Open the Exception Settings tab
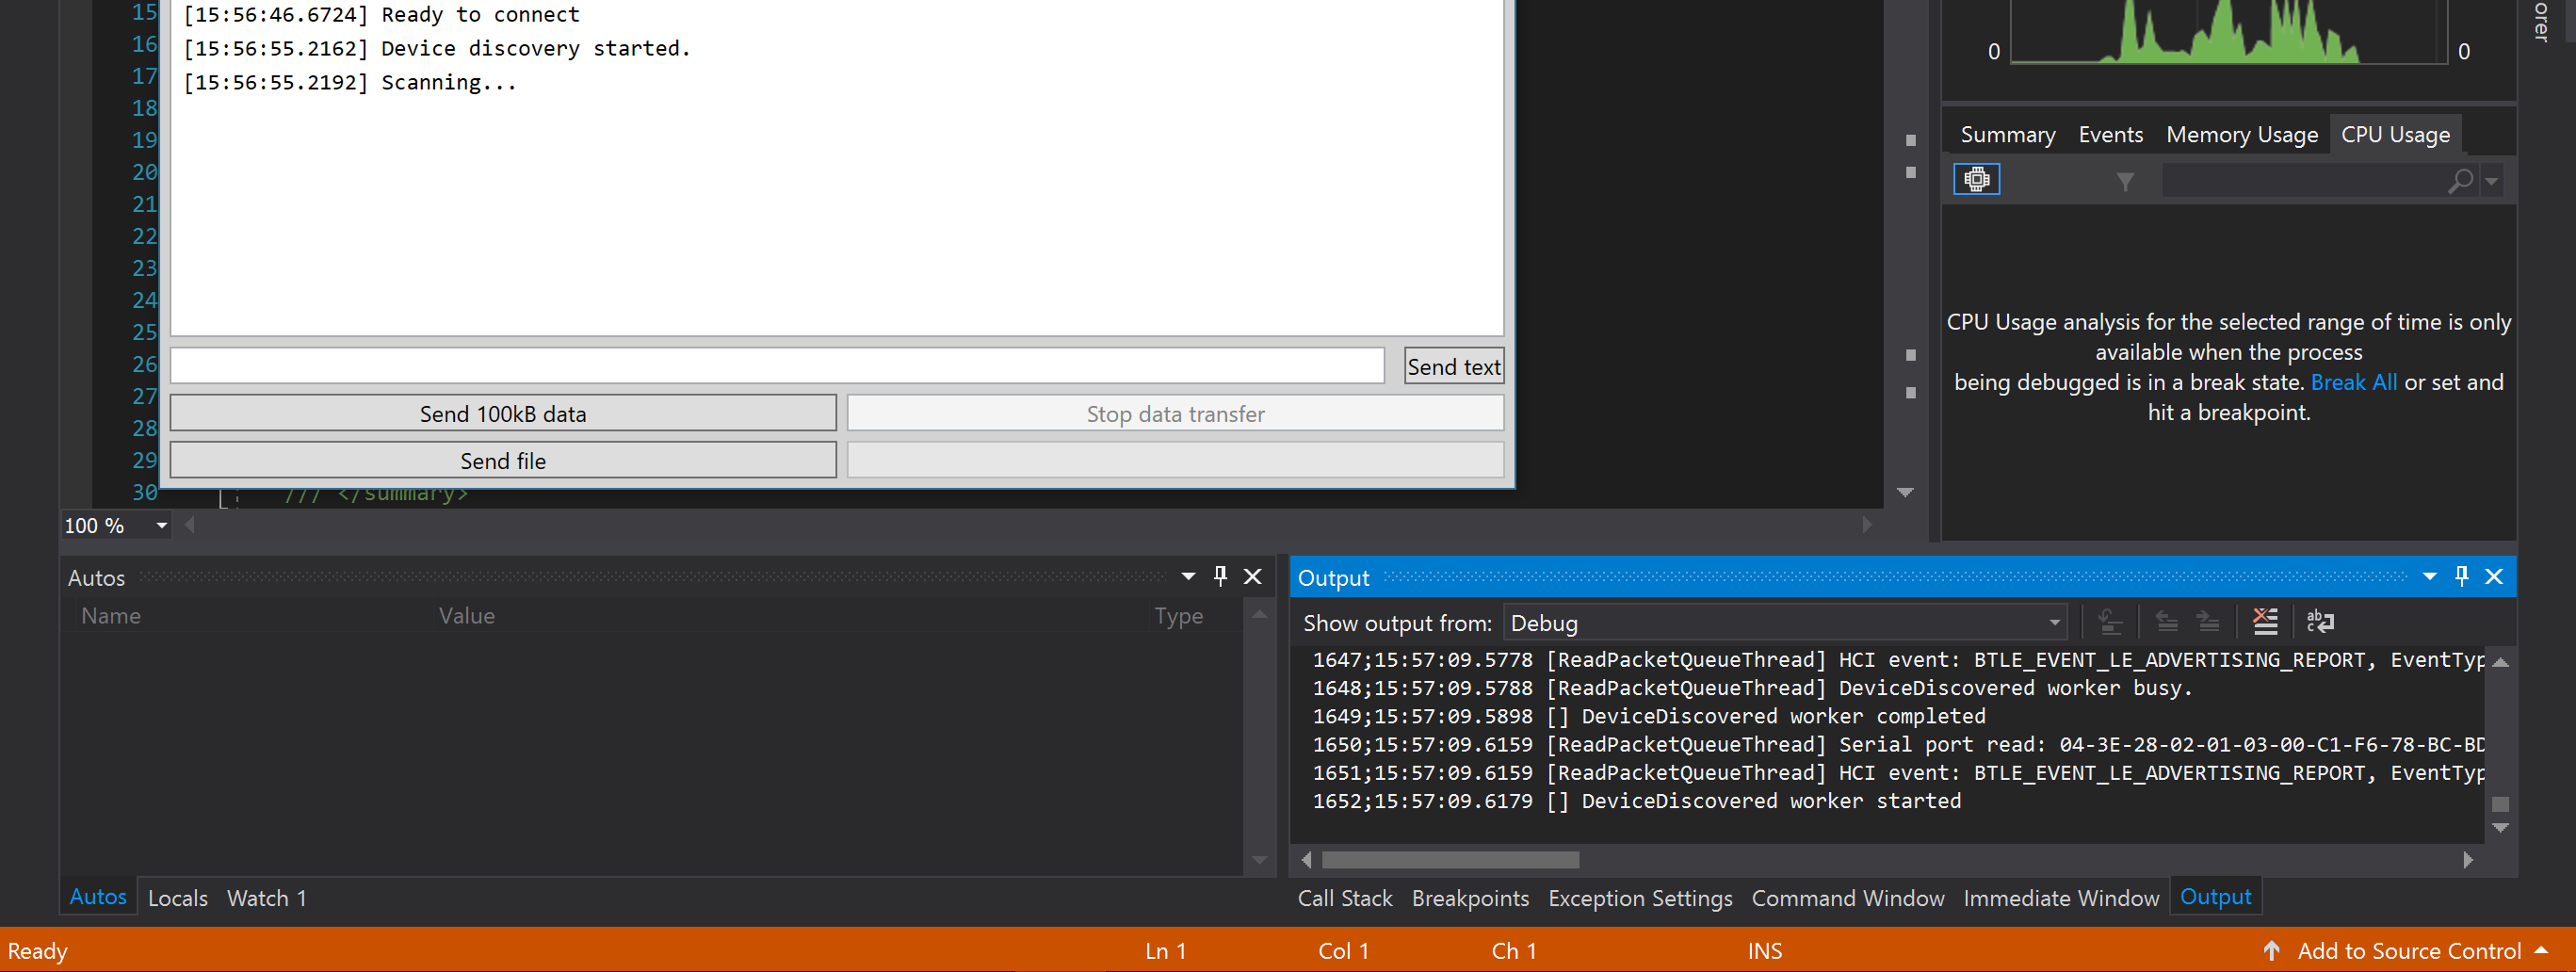Viewport: 2576px width, 972px height. [x=1640, y=898]
